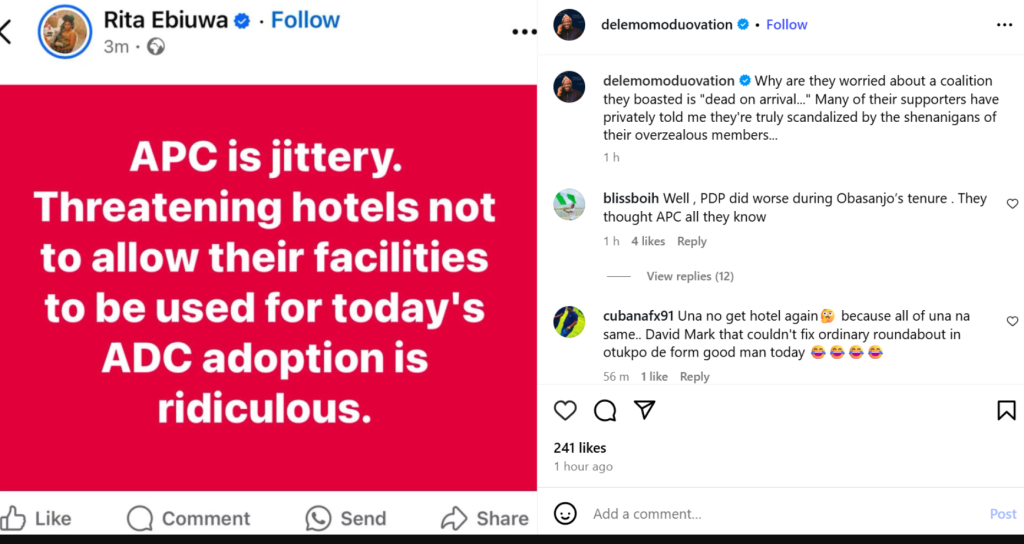The height and width of the screenshot is (544, 1024).
Task: Reply to blissboih's comment
Action: click(692, 241)
